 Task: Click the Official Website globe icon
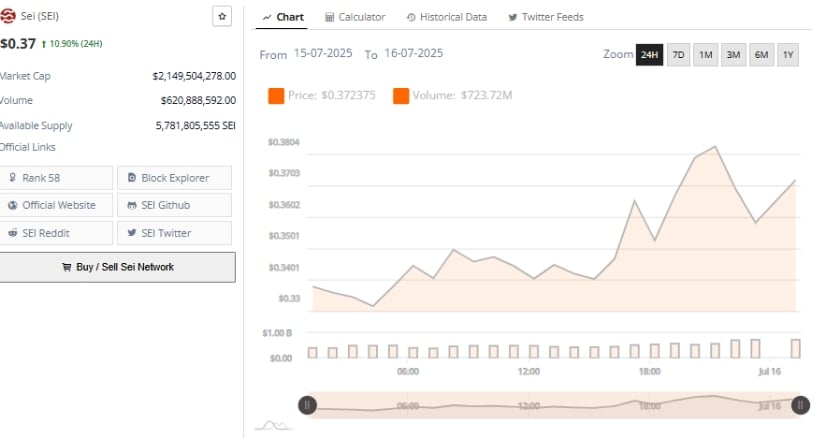click(13, 205)
